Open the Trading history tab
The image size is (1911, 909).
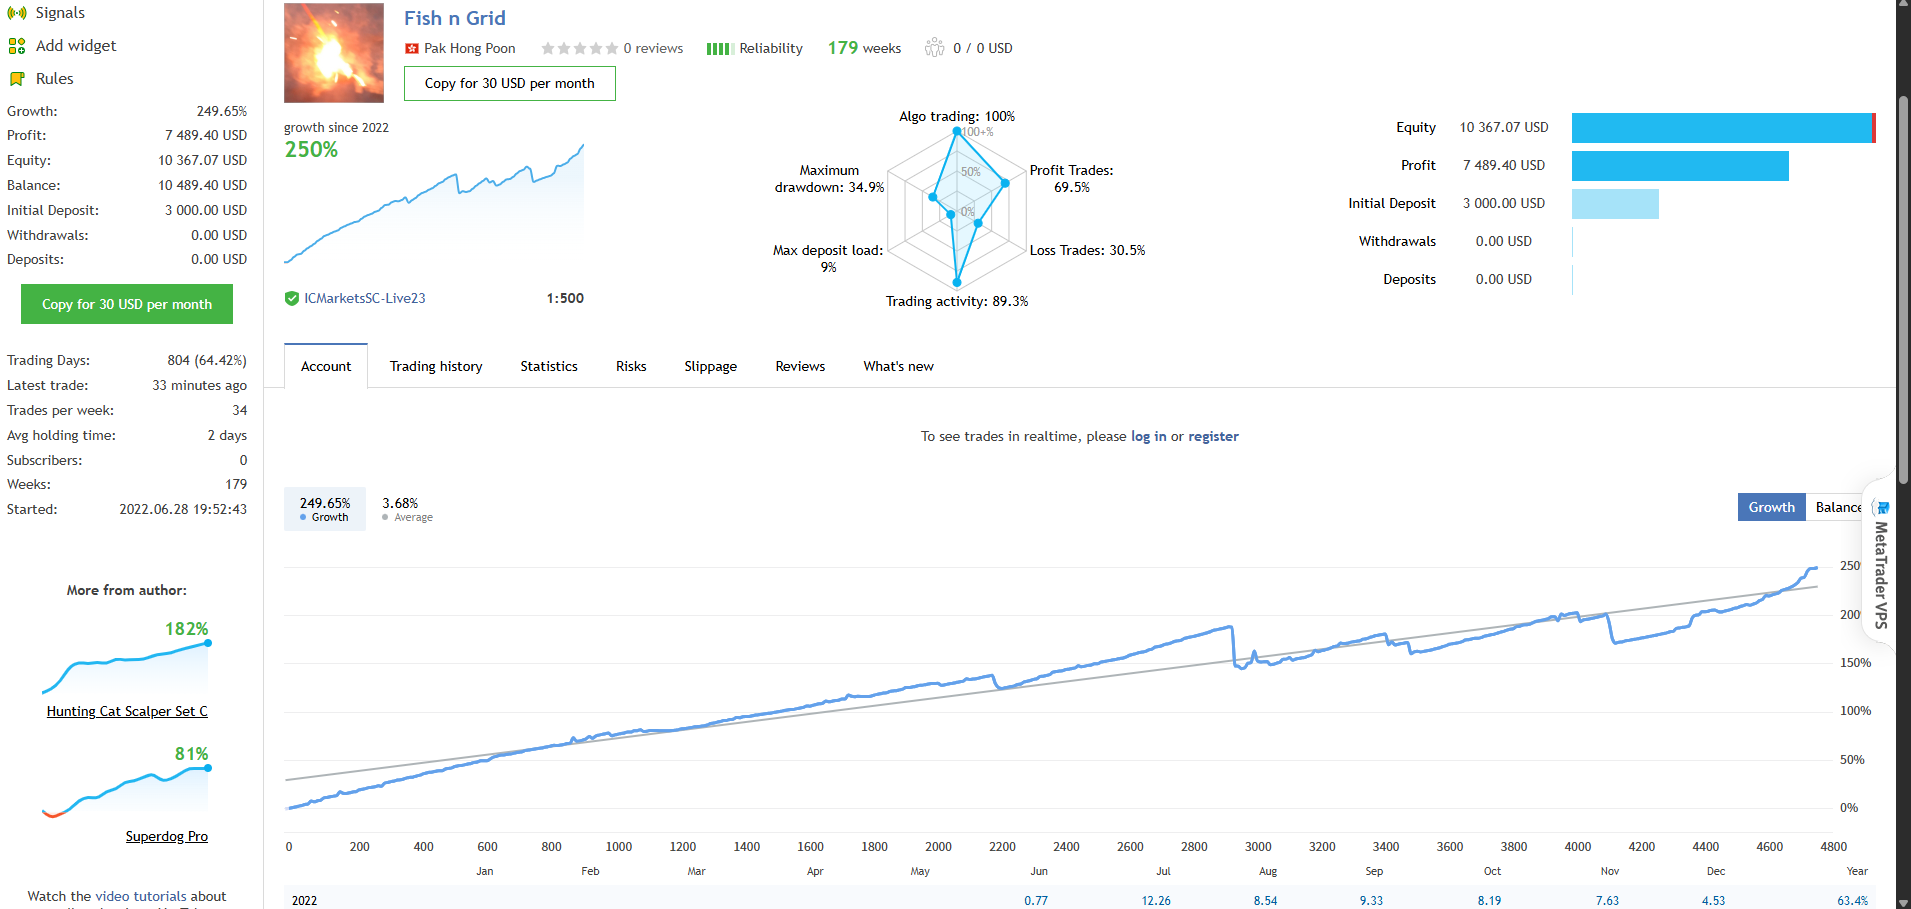[436, 366]
